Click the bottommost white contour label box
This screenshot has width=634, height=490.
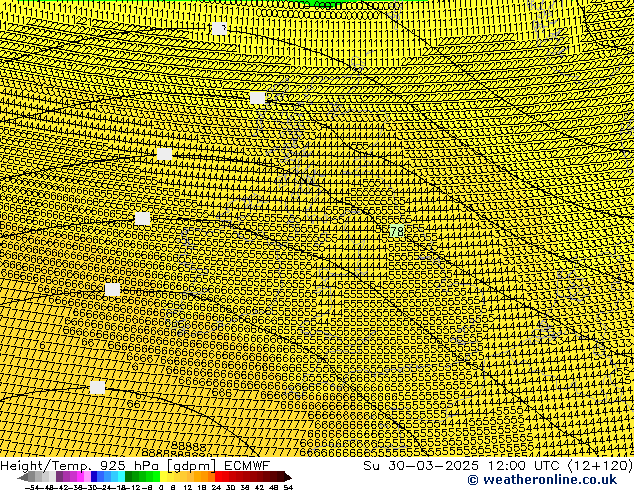click(97, 387)
